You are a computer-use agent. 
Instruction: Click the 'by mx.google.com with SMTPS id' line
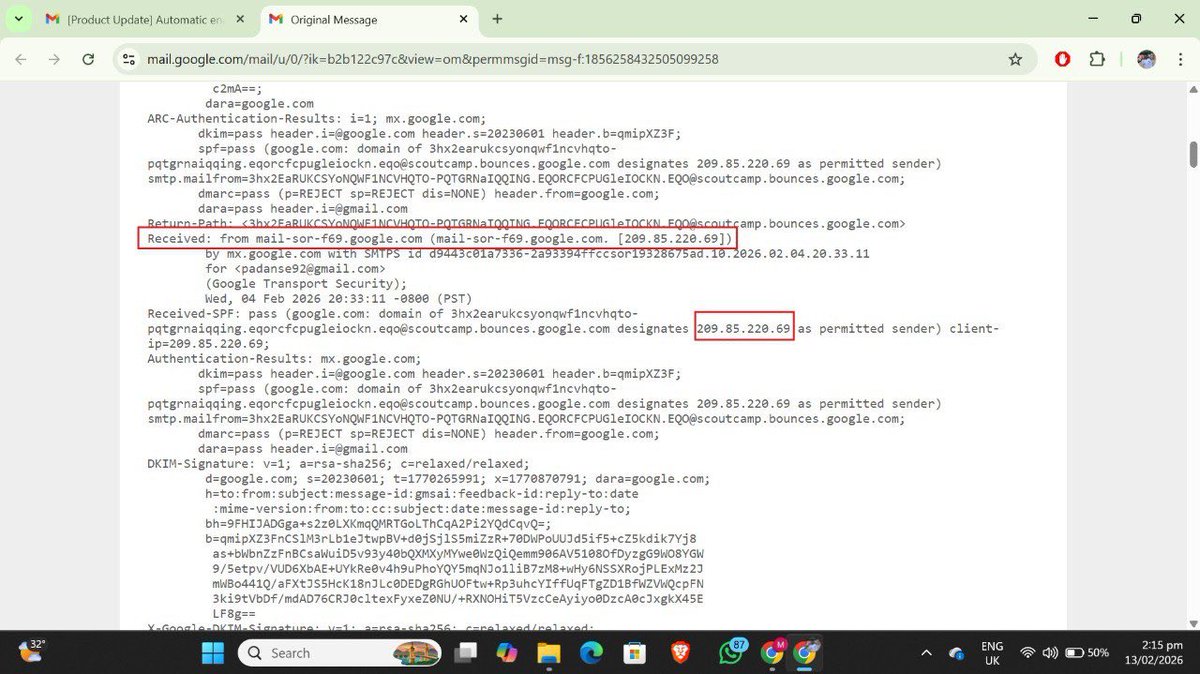[537, 254]
